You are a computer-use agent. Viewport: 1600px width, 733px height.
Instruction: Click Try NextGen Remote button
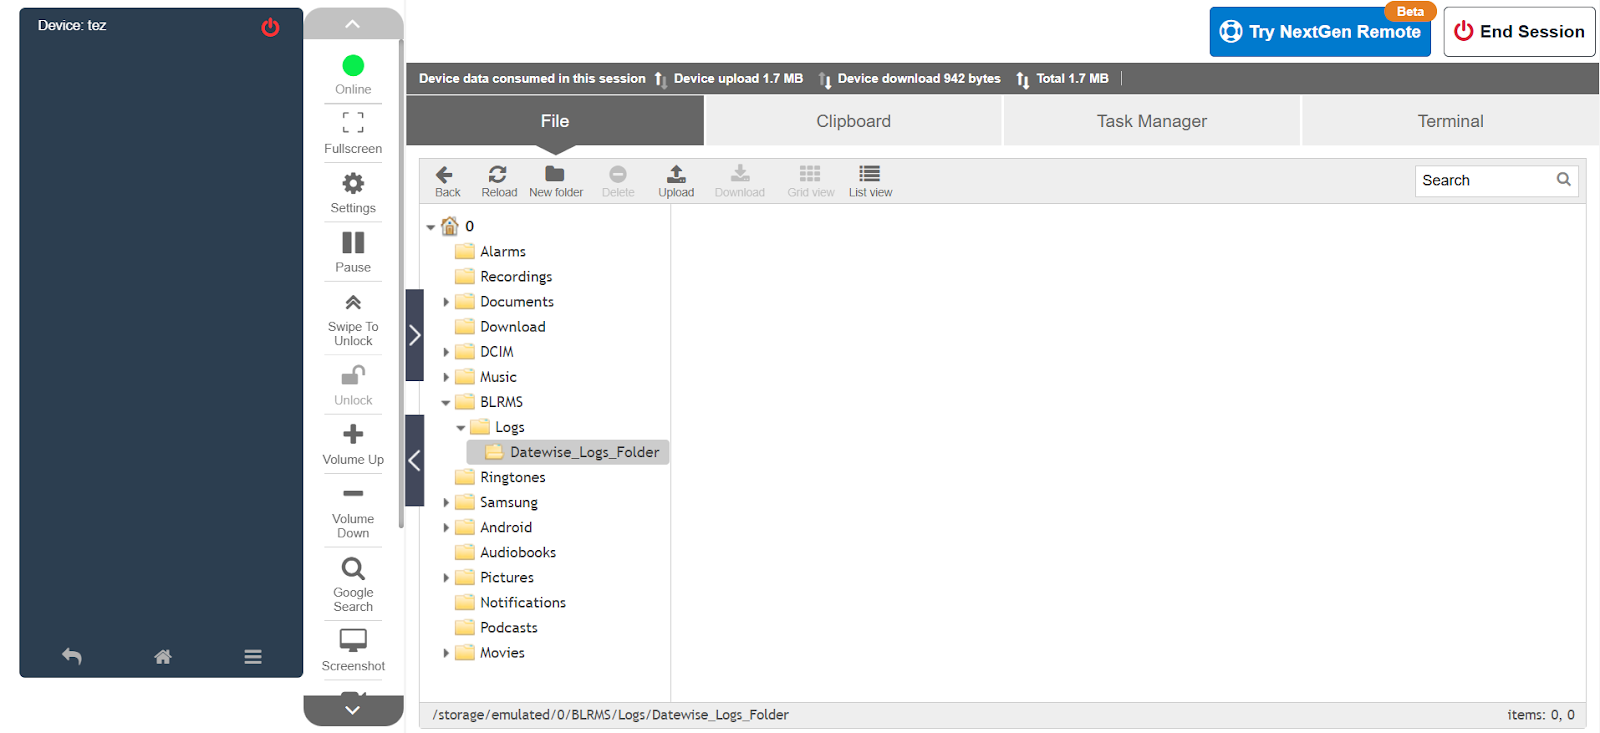(1320, 32)
